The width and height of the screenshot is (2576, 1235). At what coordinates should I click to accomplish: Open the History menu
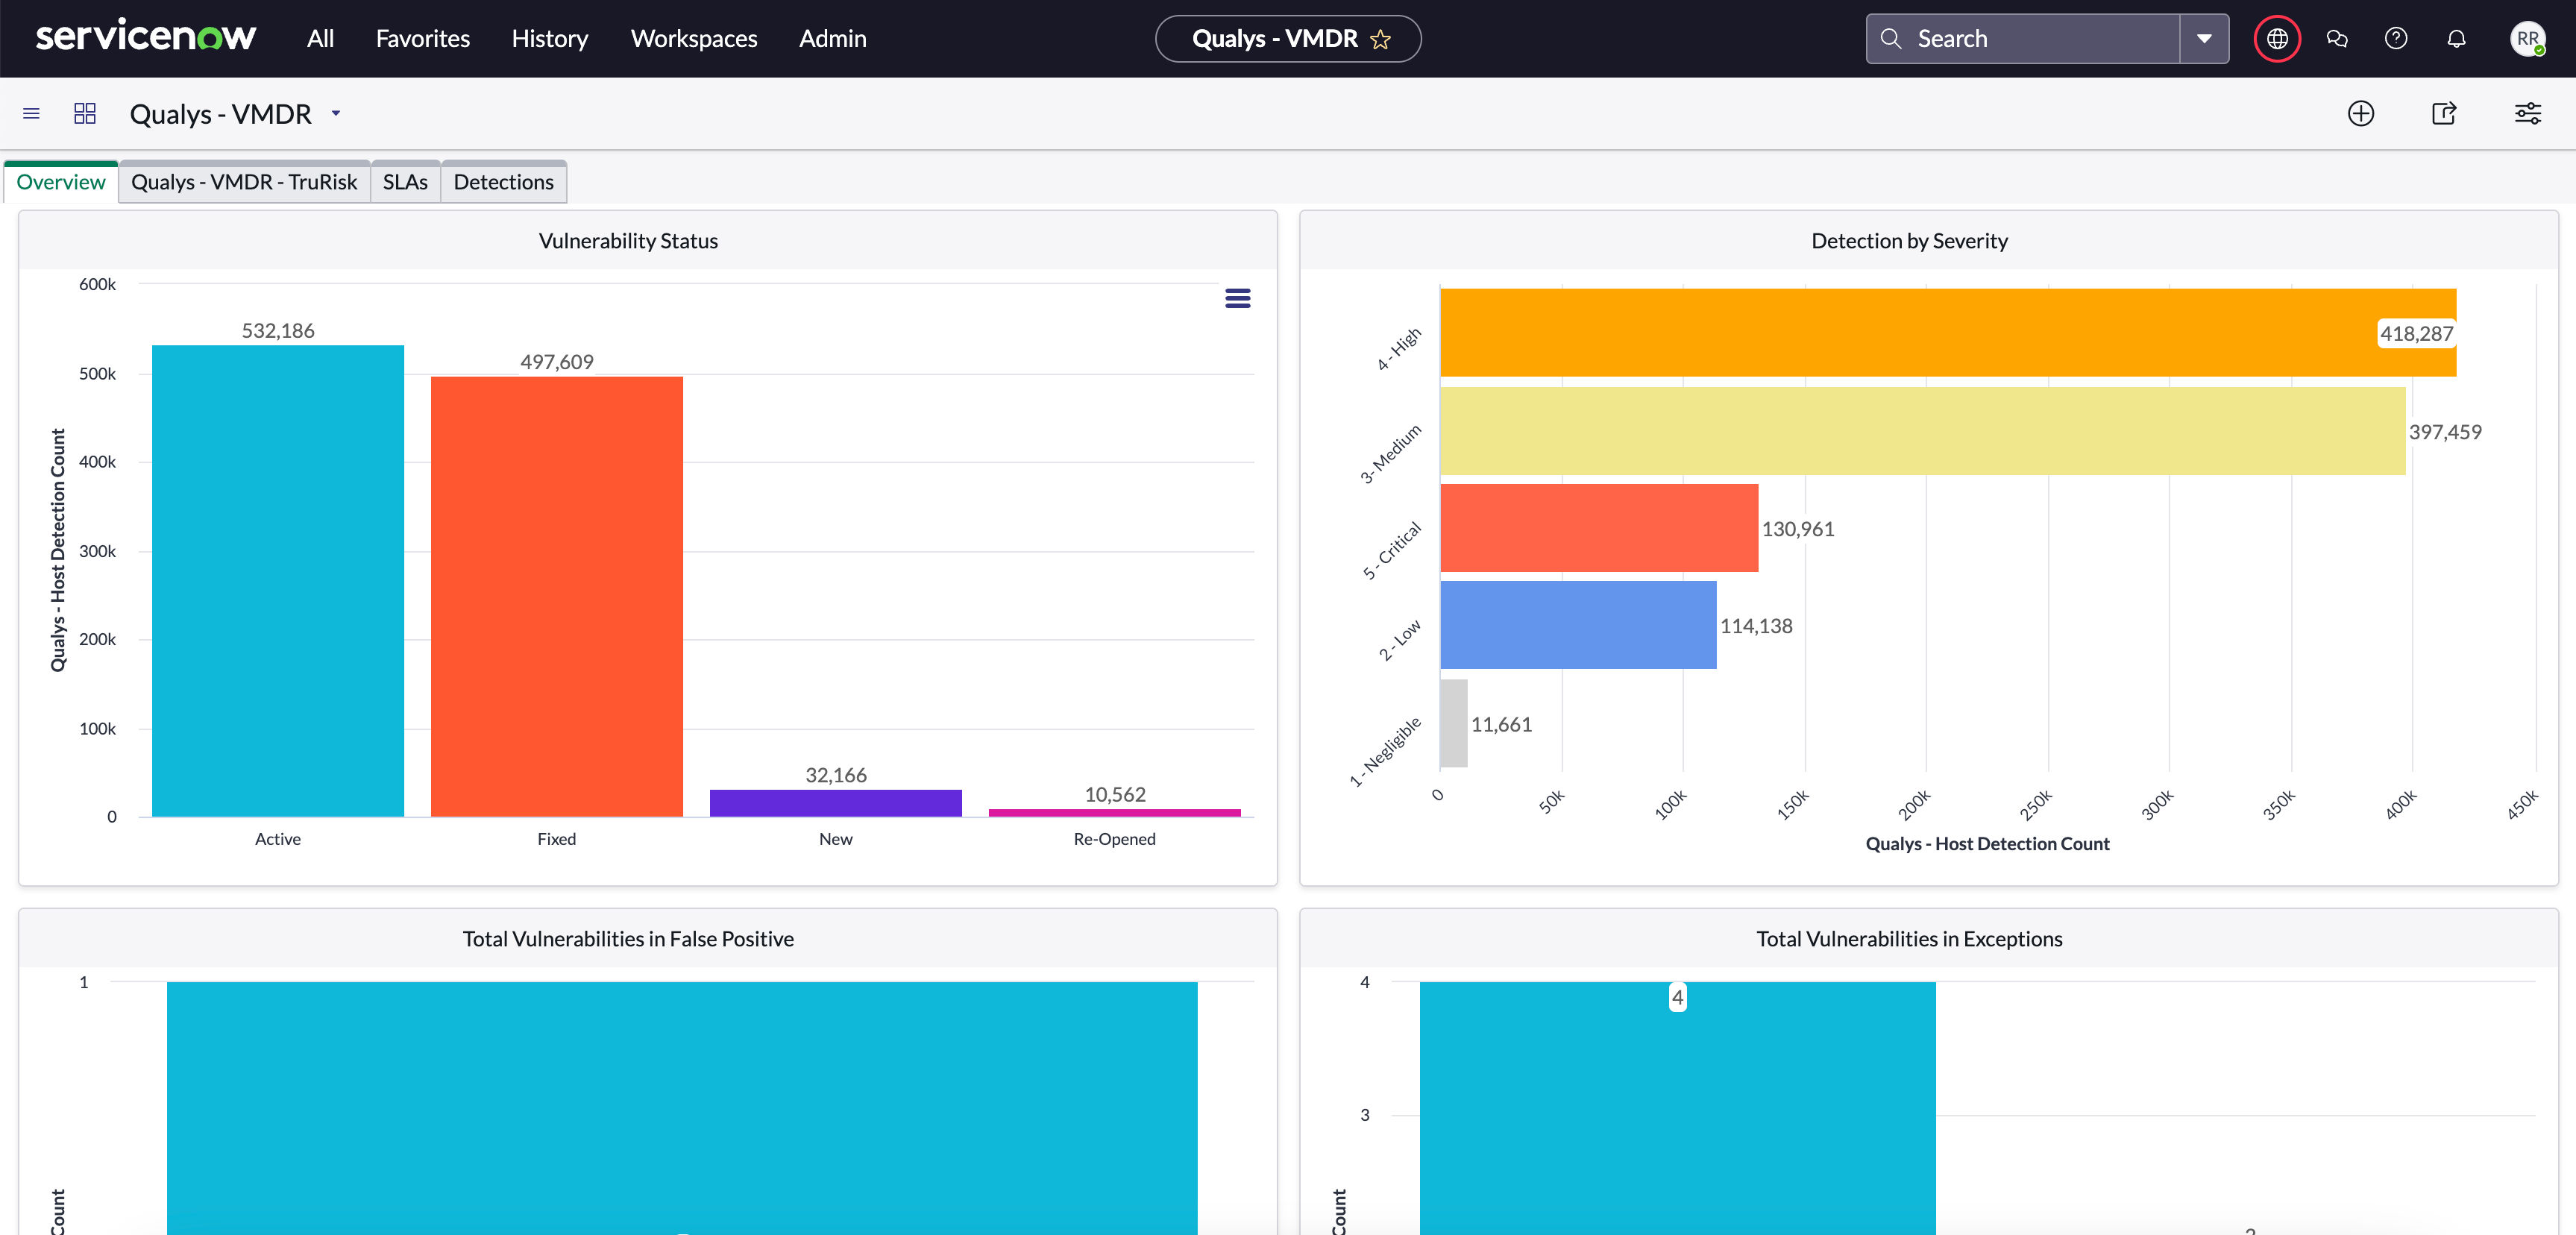pyautogui.click(x=549, y=38)
